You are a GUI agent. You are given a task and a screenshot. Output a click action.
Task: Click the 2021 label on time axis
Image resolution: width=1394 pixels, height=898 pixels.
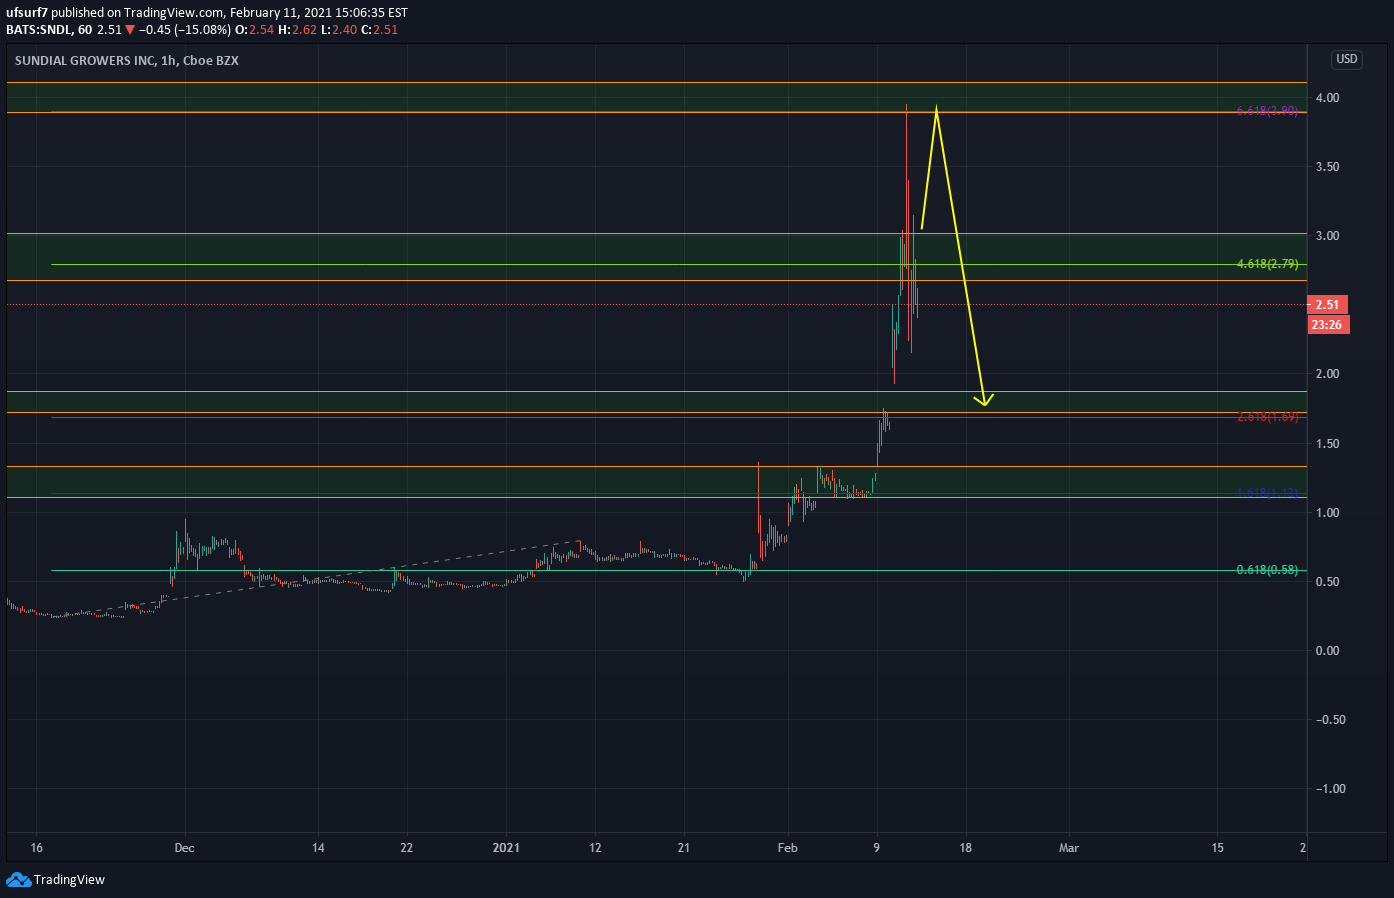(507, 848)
